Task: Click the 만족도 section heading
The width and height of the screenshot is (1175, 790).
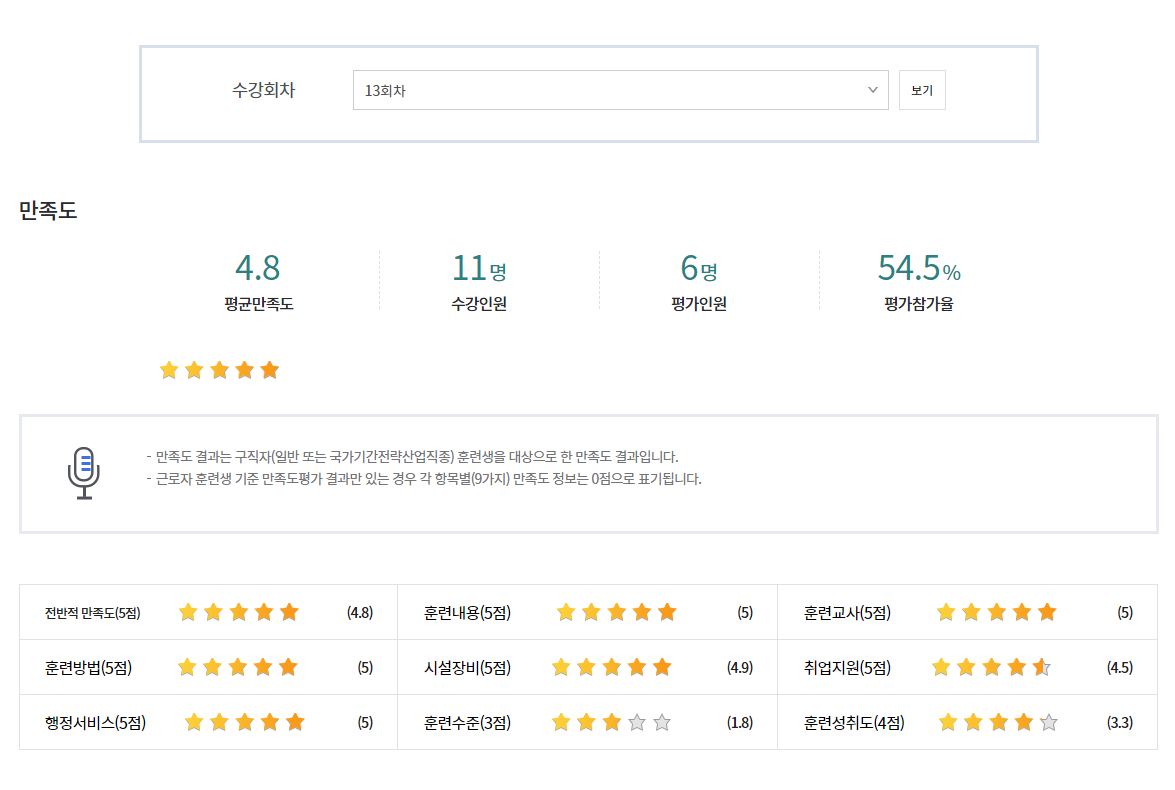Action: [x=48, y=211]
